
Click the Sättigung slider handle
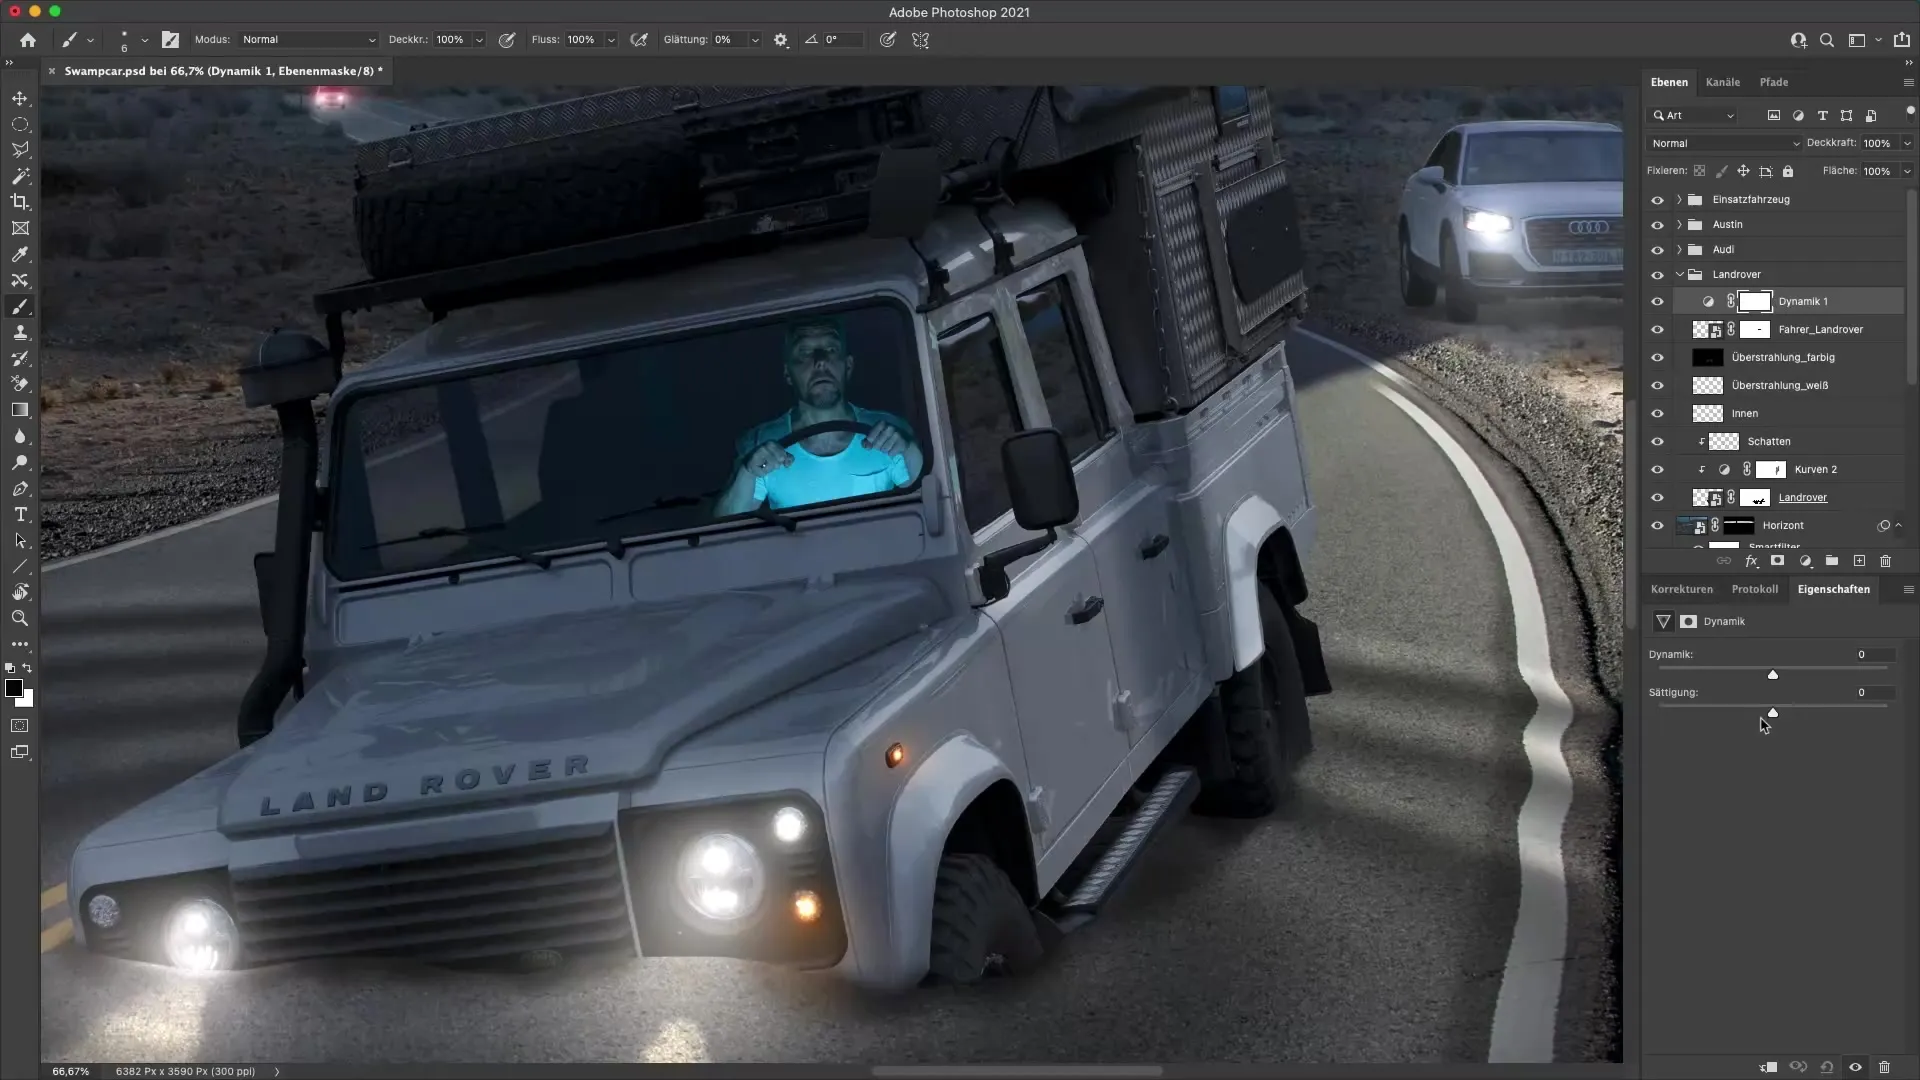pos(1773,712)
